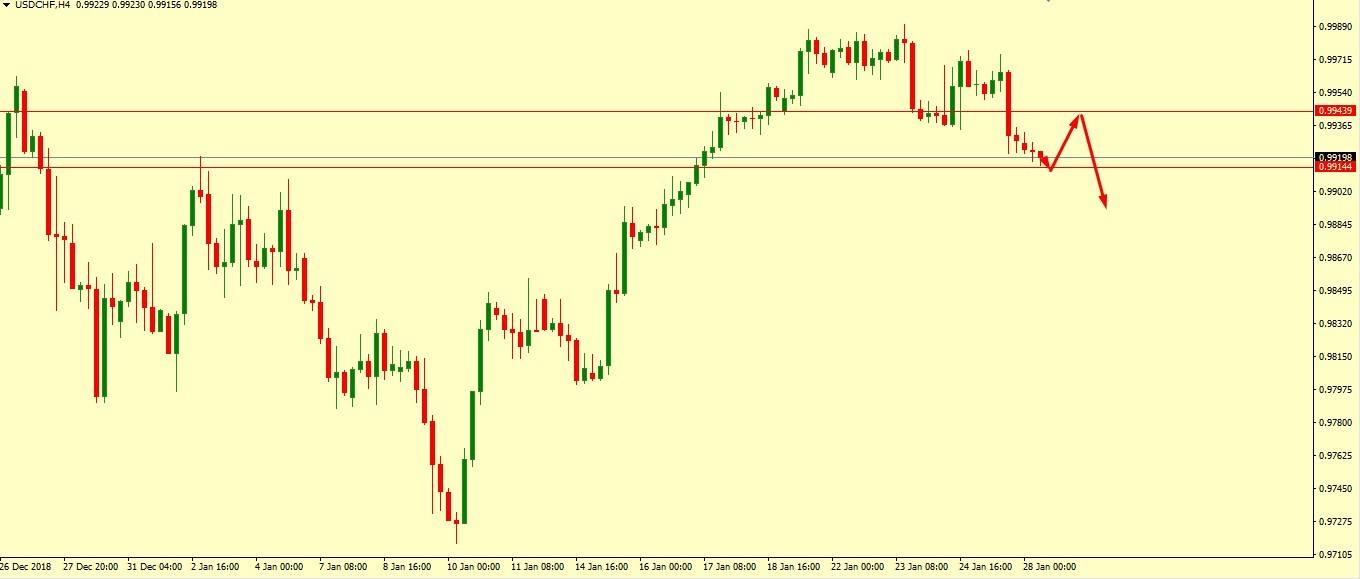
Task: Click the 2 Jan 16:00 time label
Action: (214, 567)
